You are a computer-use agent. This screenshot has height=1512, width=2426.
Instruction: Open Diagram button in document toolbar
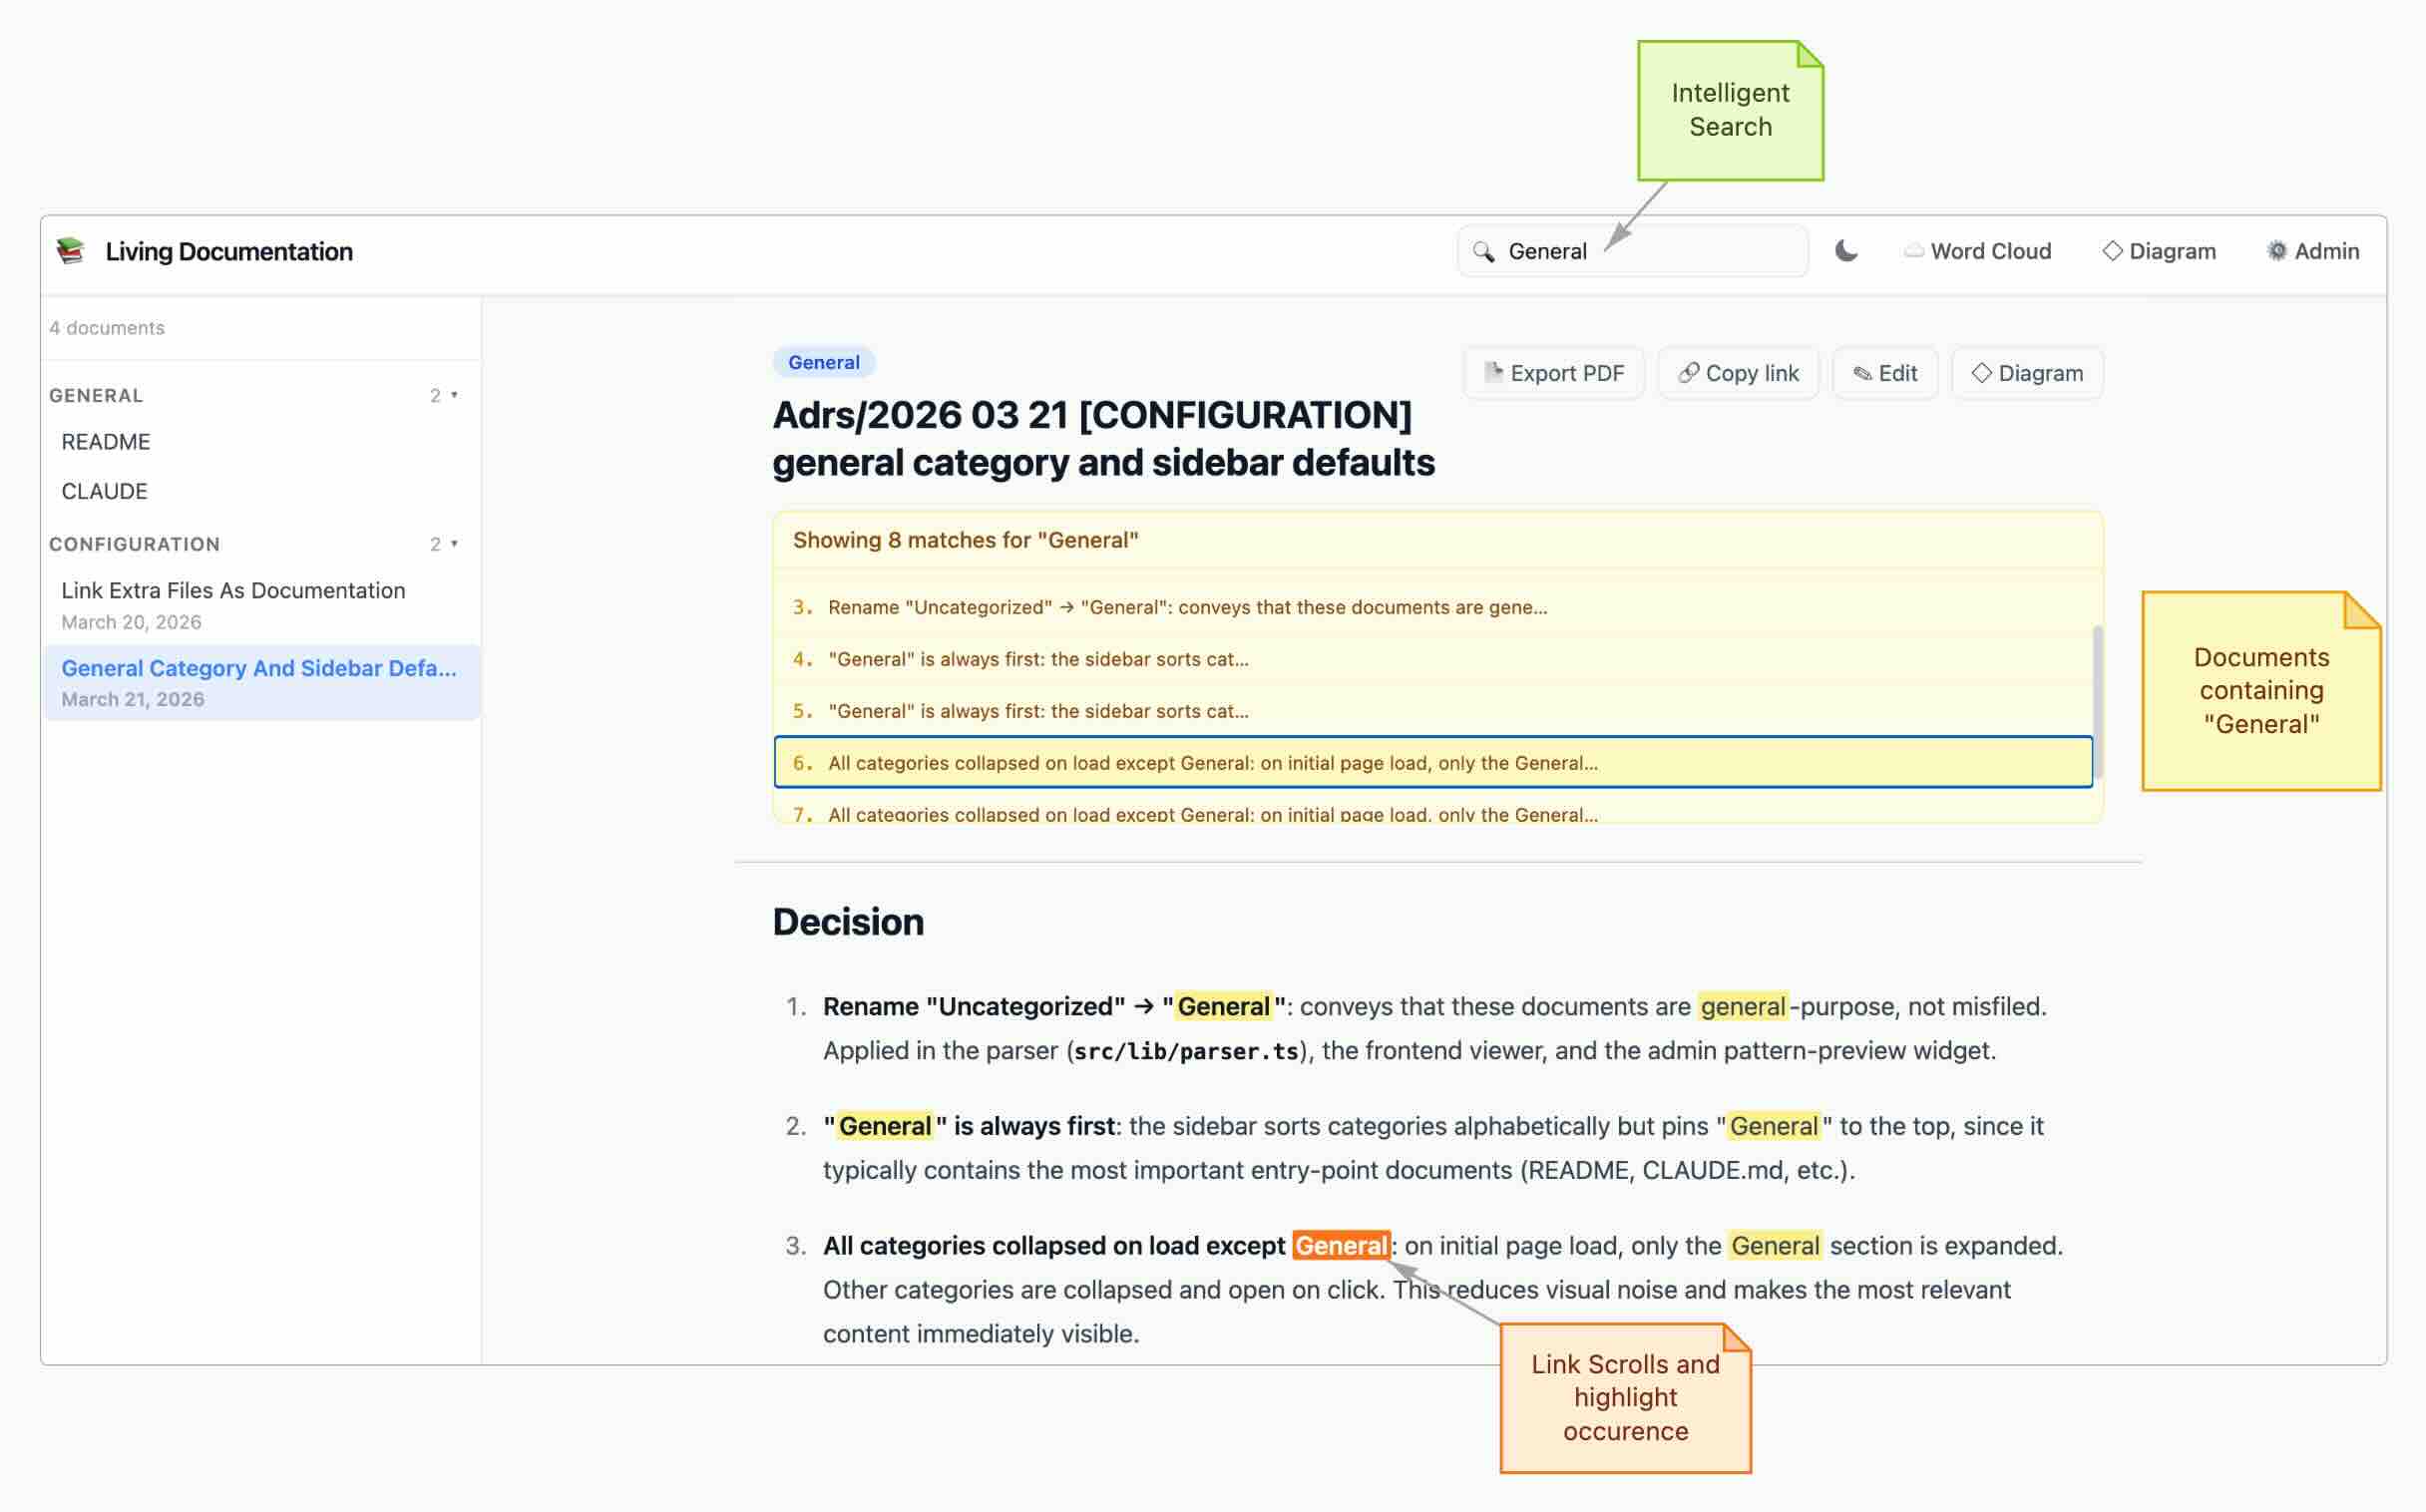point(2027,373)
